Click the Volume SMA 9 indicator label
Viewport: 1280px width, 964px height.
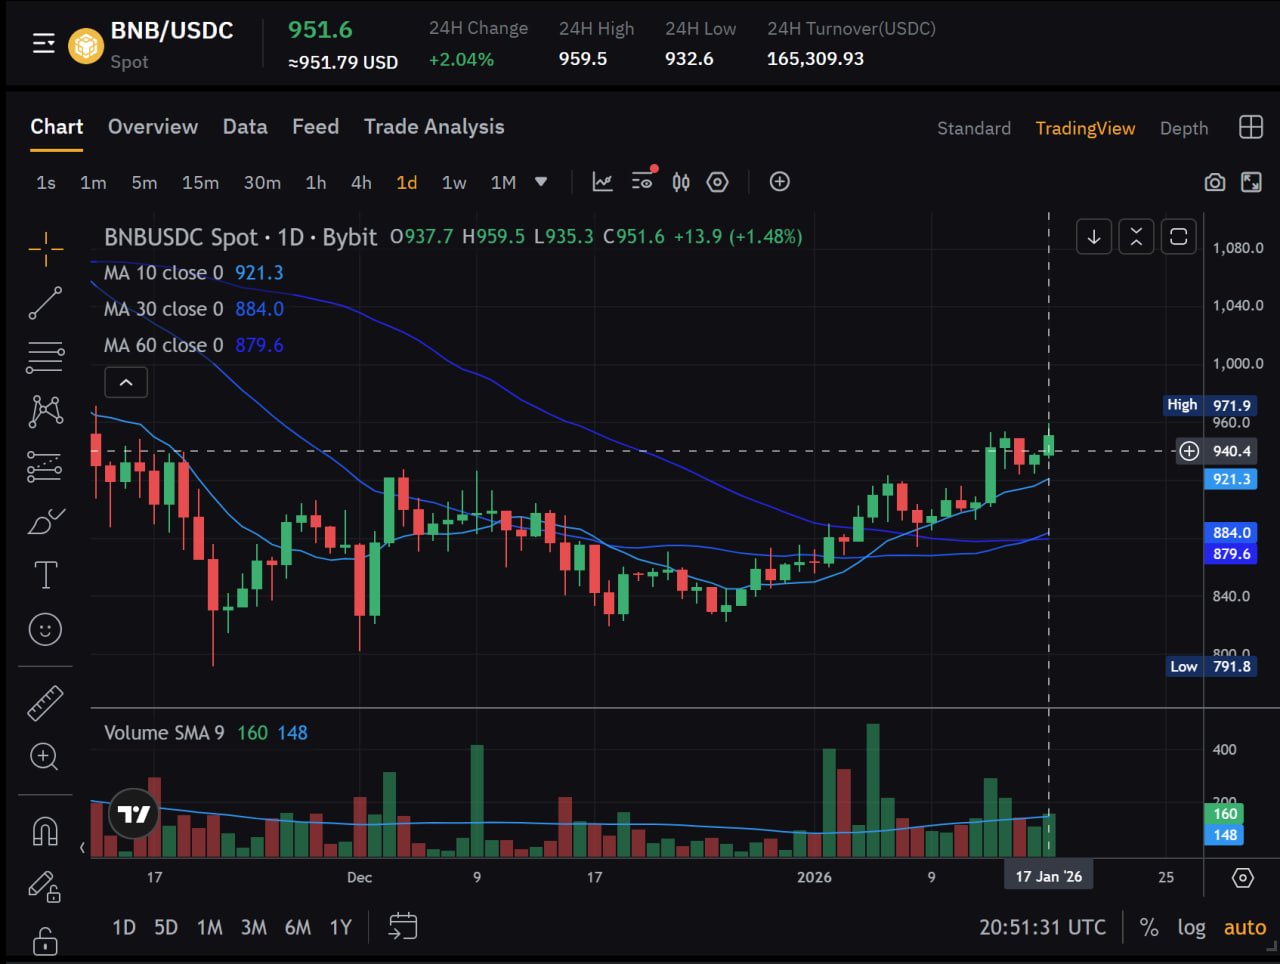(164, 733)
